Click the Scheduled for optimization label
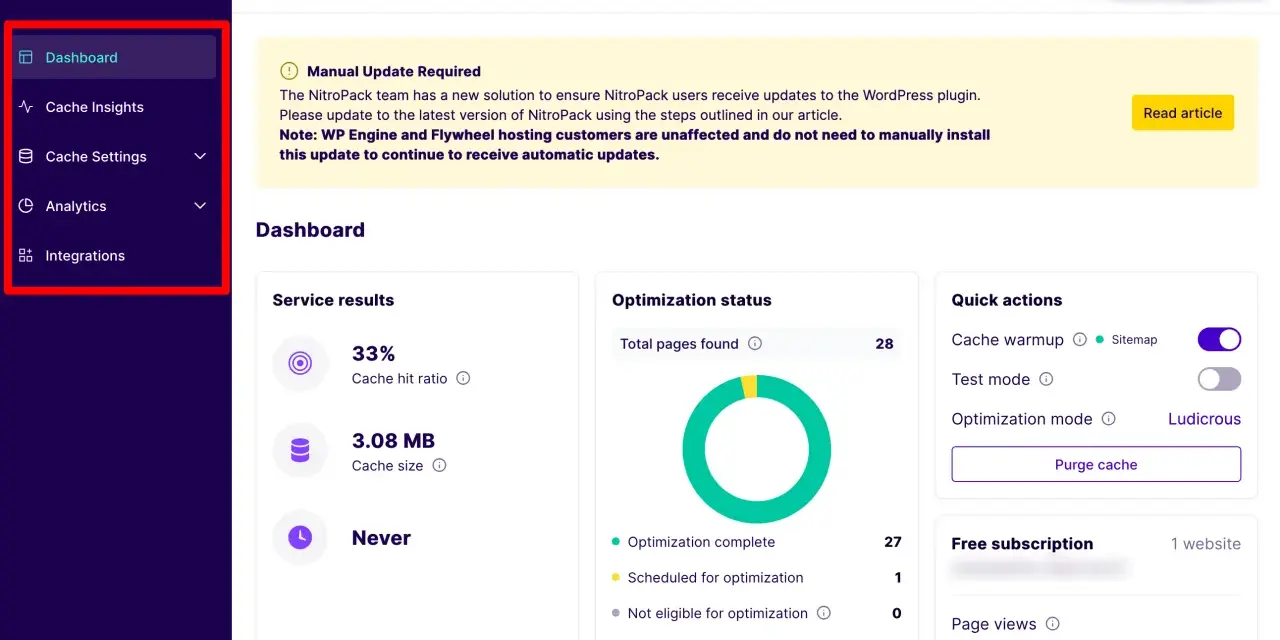This screenshot has width=1280, height=640. click(x=715, y=578)
